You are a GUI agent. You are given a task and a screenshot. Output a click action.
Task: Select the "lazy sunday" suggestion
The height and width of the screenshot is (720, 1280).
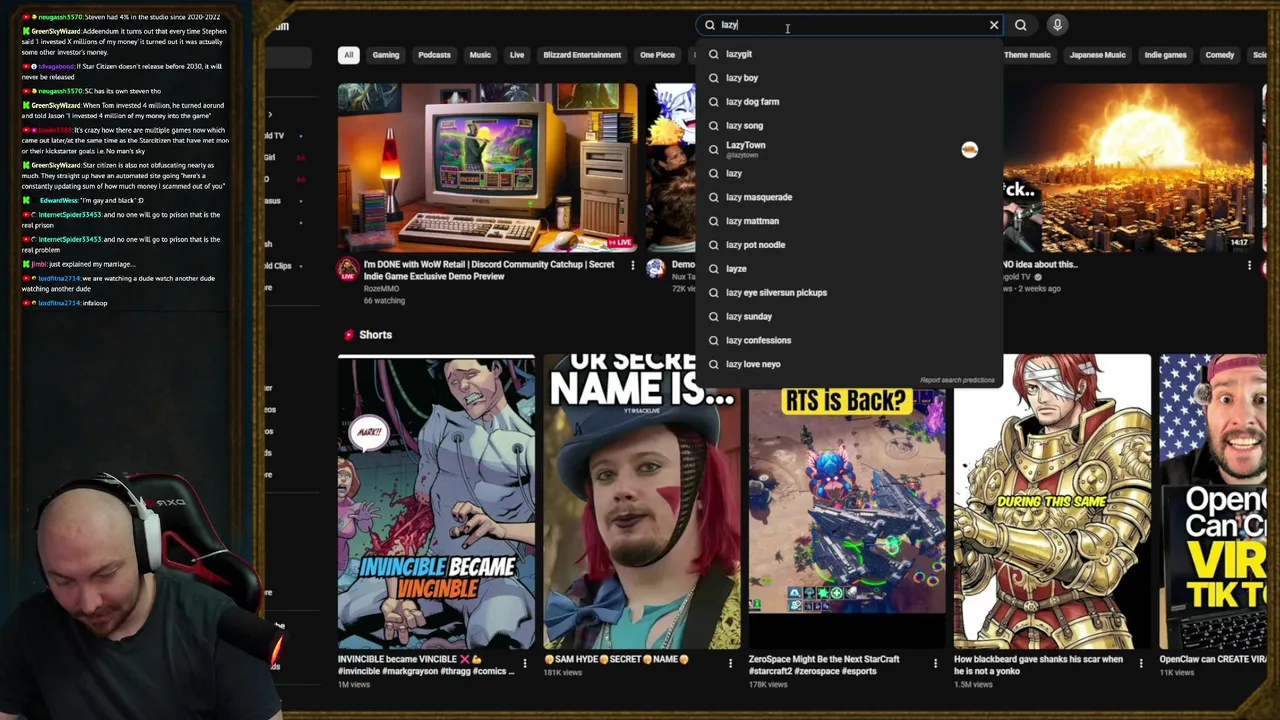tap(850, 317)
